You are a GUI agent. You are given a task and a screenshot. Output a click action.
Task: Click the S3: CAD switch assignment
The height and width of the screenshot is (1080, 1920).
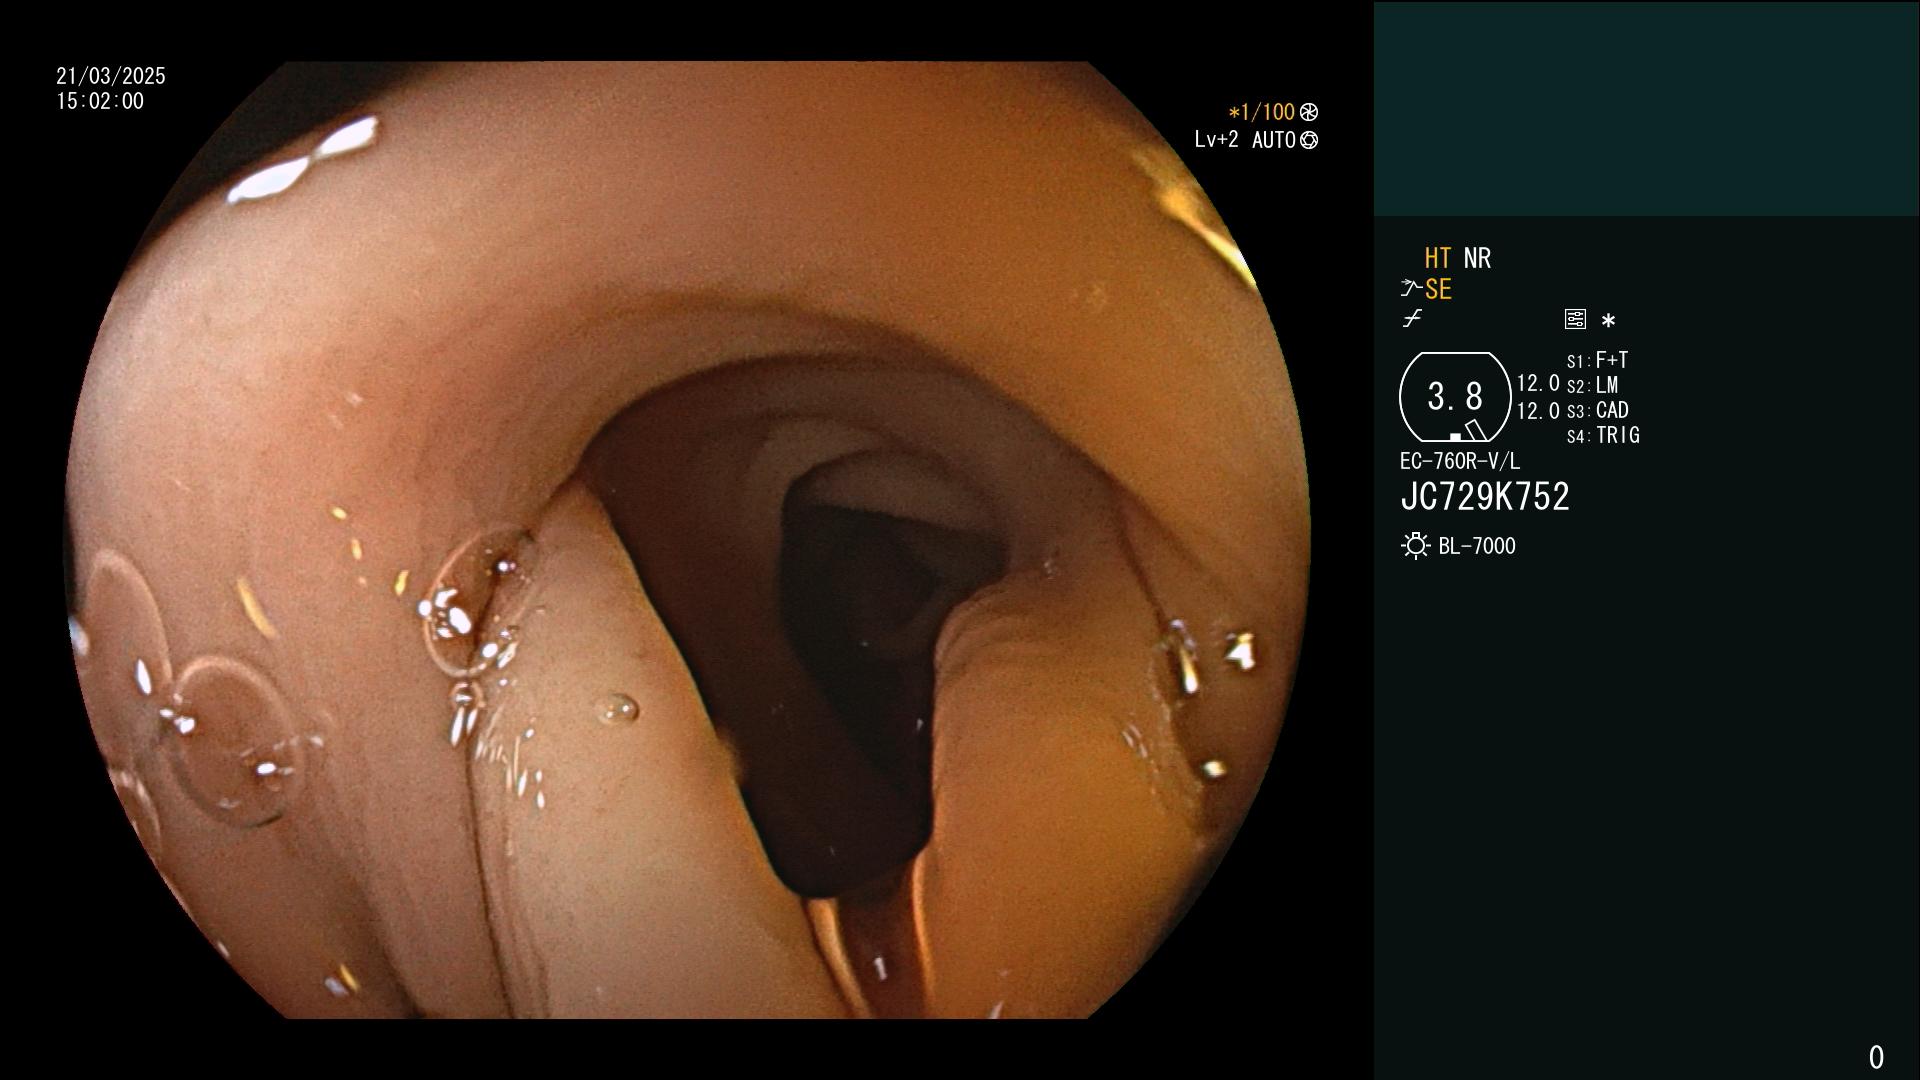click(x=1597, y=410)
